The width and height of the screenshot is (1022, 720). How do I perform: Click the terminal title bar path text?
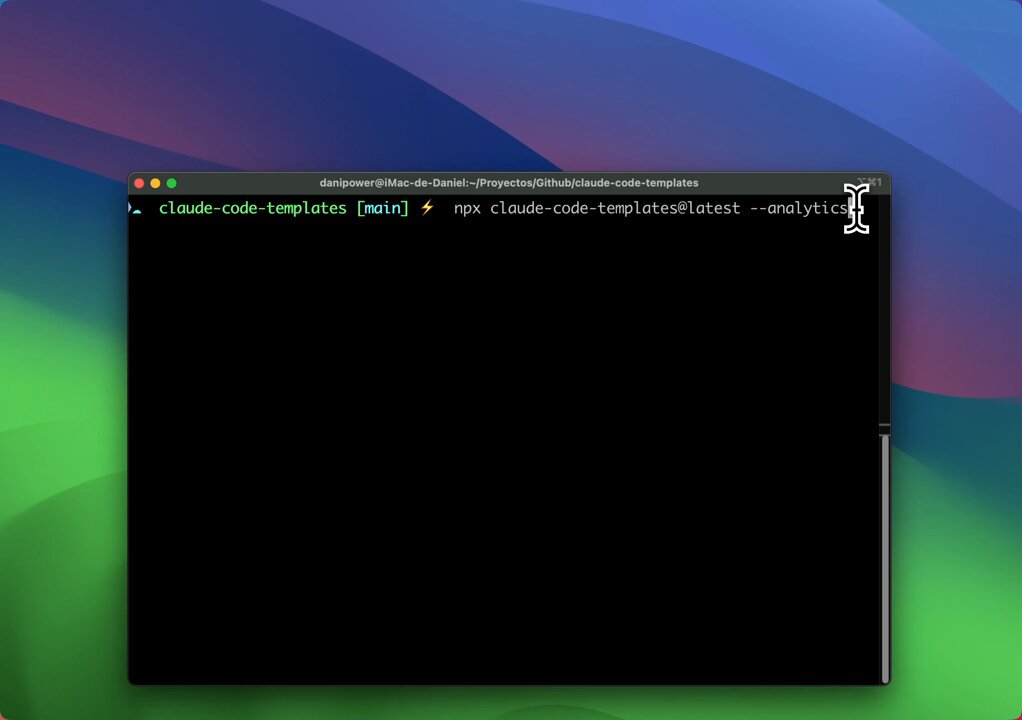(x=508, y=183)
